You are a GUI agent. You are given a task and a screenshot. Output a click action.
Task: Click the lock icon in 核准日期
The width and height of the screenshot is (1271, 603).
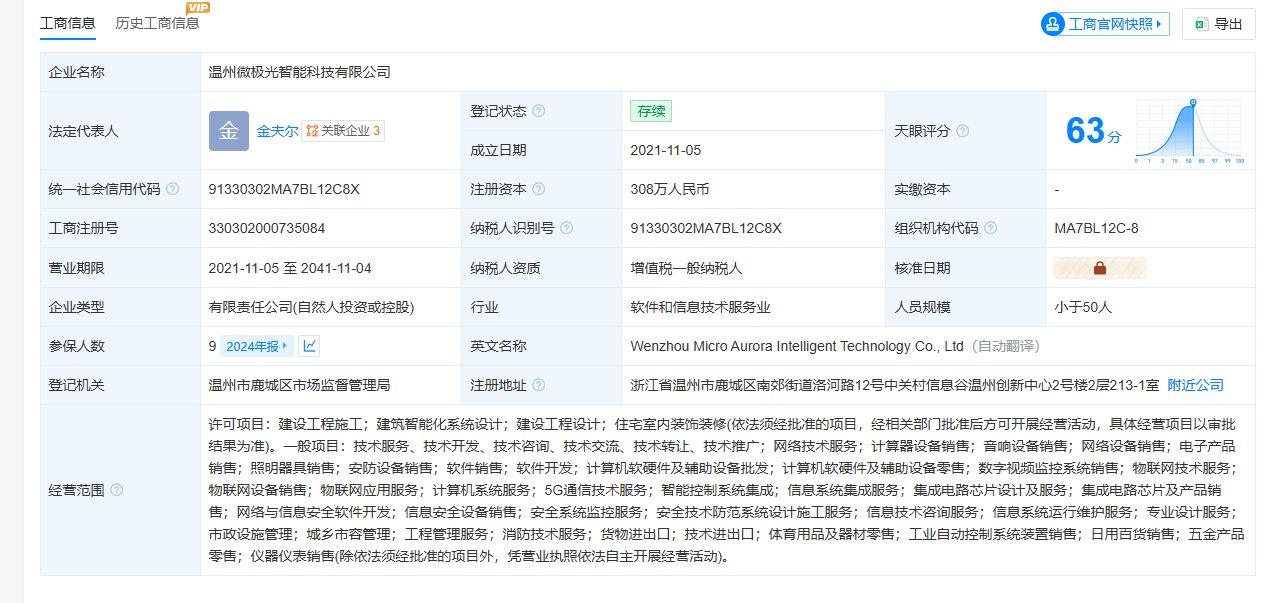(x=1100, y=268)
